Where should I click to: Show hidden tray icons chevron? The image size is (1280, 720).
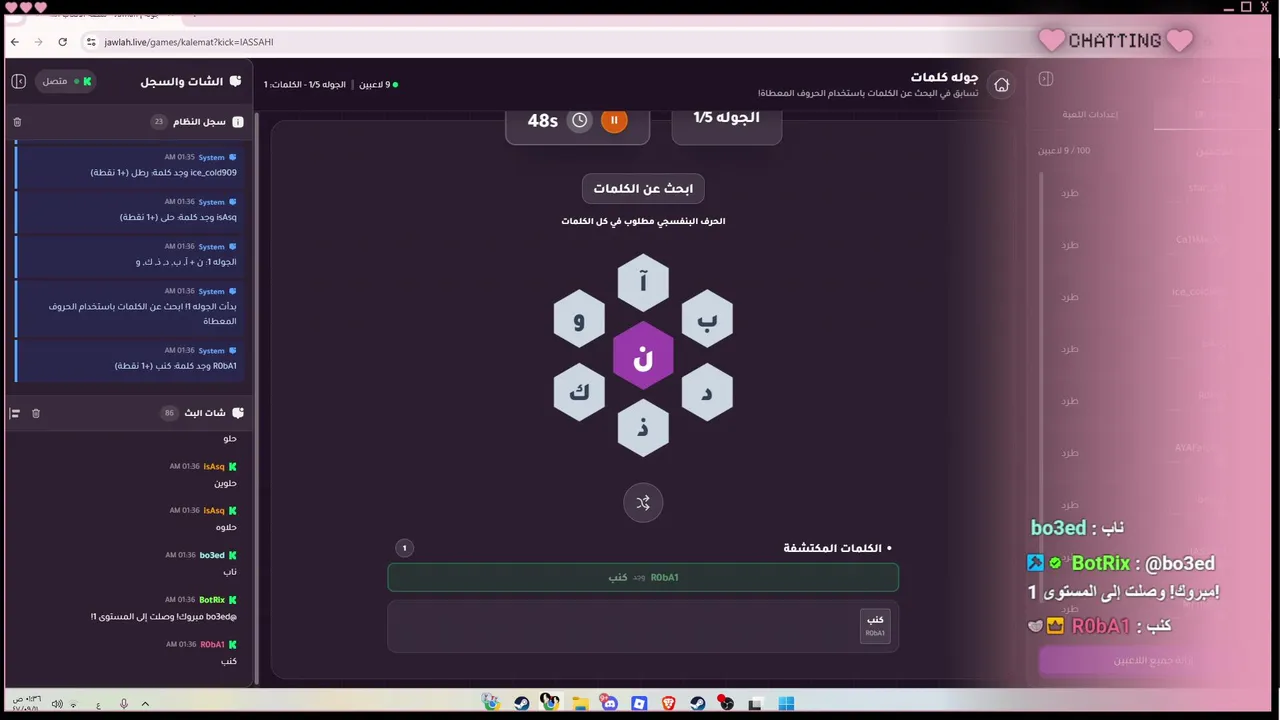[145, 704]
